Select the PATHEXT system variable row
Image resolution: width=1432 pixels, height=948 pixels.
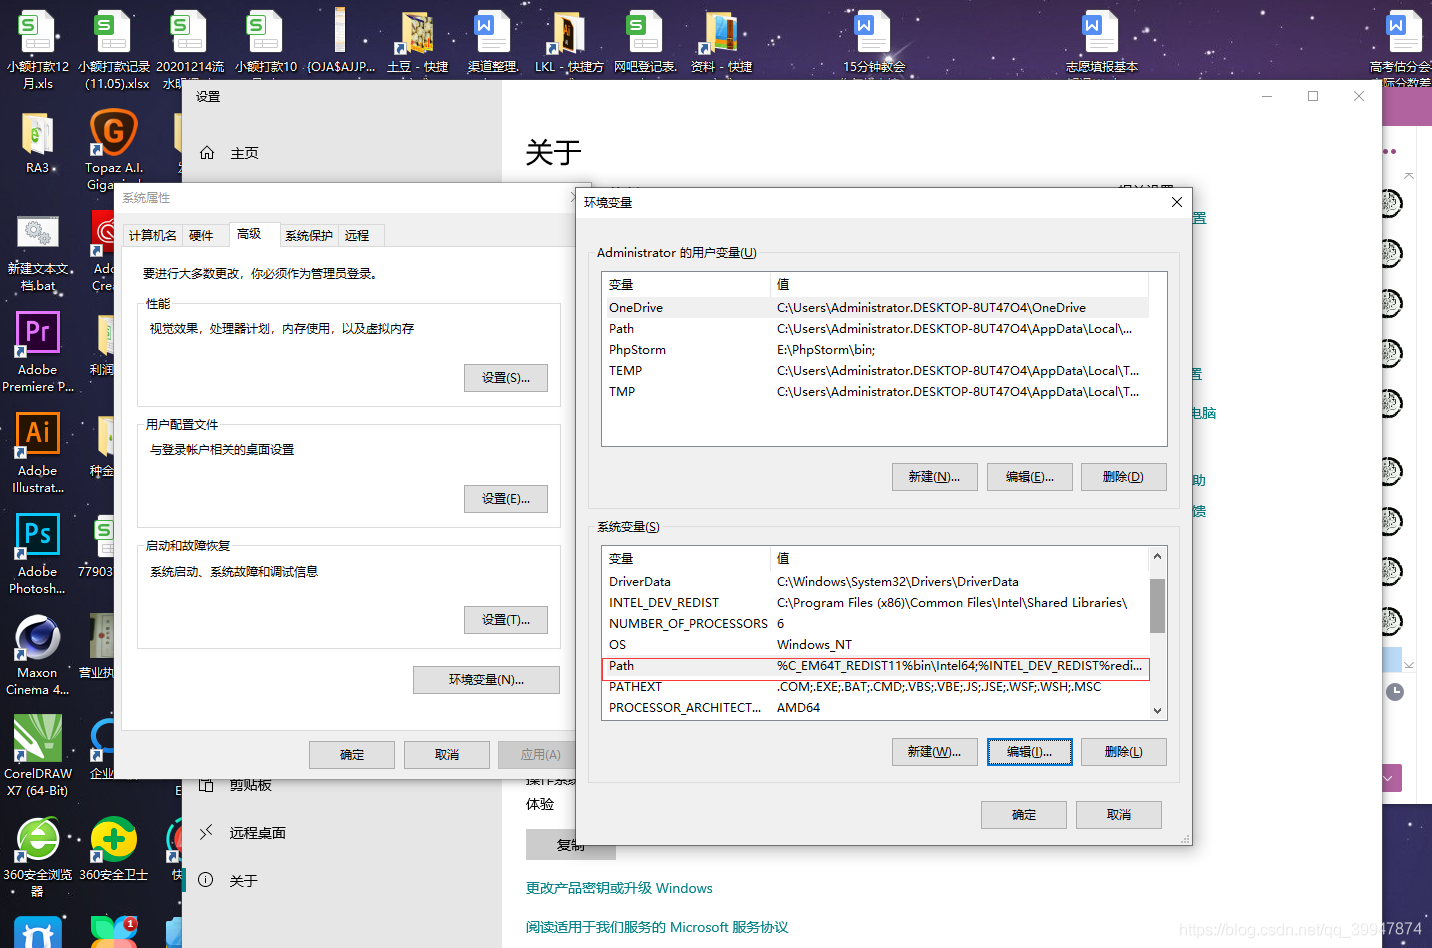point(876,687)
